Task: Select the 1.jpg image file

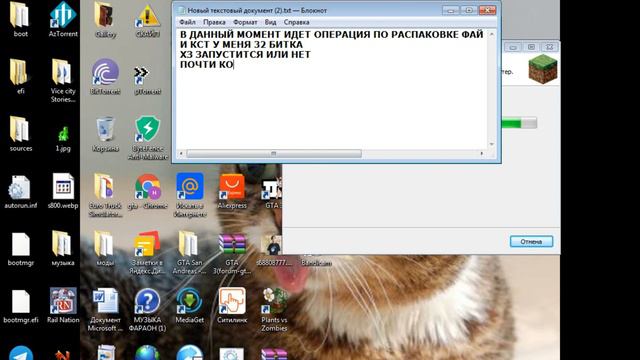Action: tap(63, 133)
